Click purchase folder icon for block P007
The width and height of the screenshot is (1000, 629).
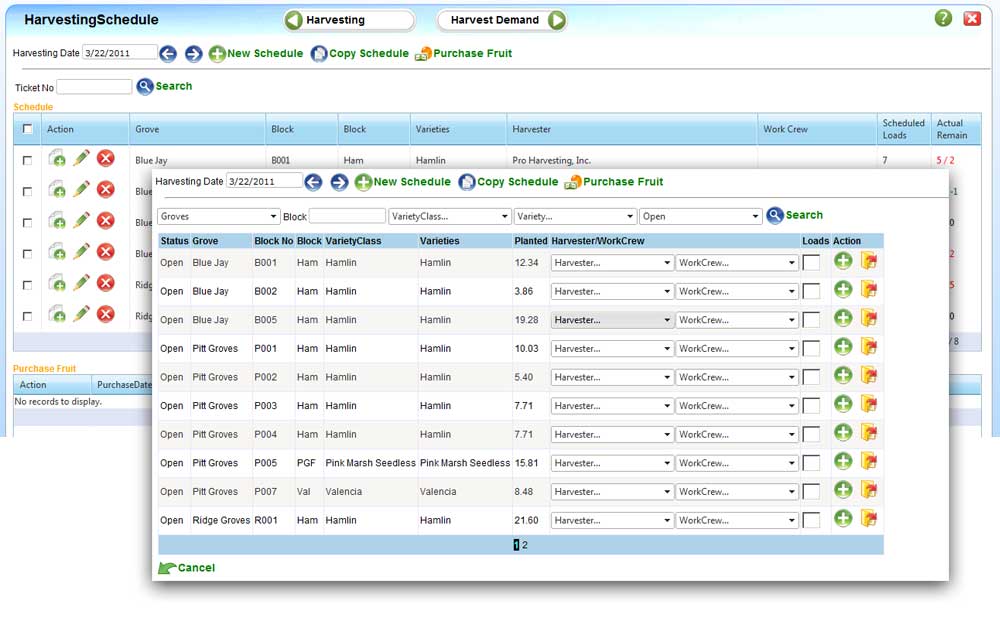click(x=869, y=490)
